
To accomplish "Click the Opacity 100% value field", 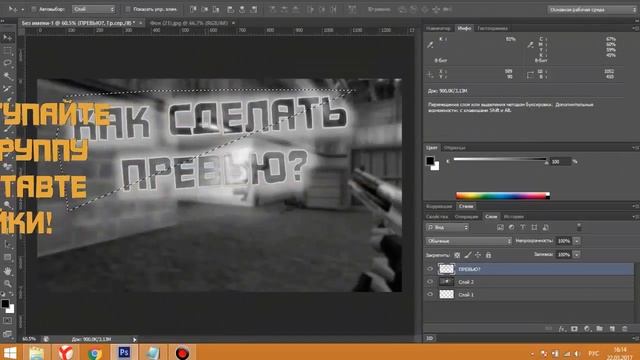I will tap(564, 241).
